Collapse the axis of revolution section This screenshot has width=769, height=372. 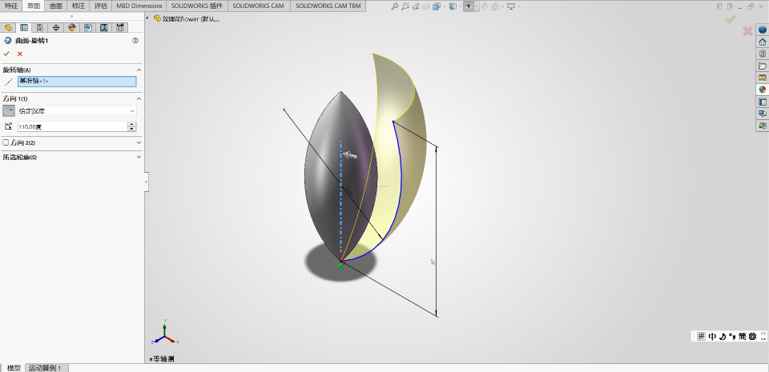pos(139,70)
